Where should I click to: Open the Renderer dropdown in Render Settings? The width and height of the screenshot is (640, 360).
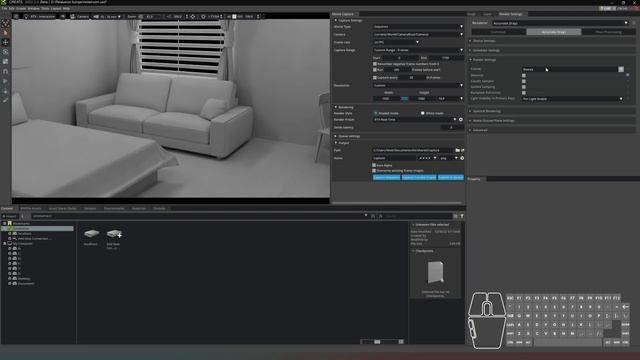pos(560,23)
